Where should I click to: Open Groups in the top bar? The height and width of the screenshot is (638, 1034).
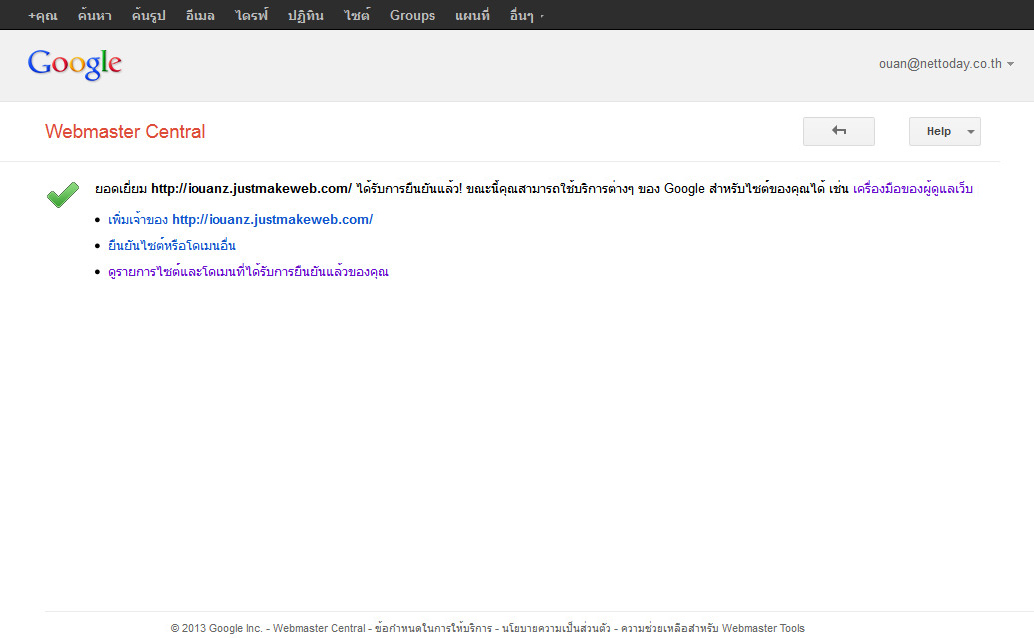412,15
